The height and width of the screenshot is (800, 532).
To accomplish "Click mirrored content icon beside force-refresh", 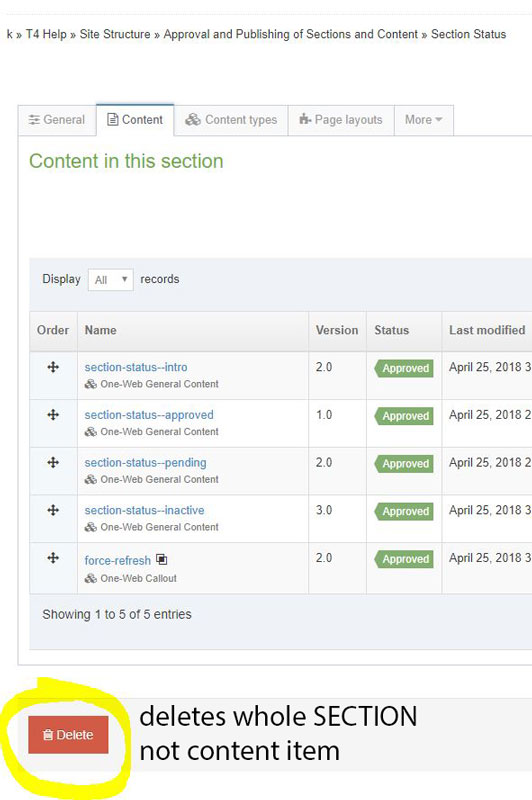I will click(162, 560).
